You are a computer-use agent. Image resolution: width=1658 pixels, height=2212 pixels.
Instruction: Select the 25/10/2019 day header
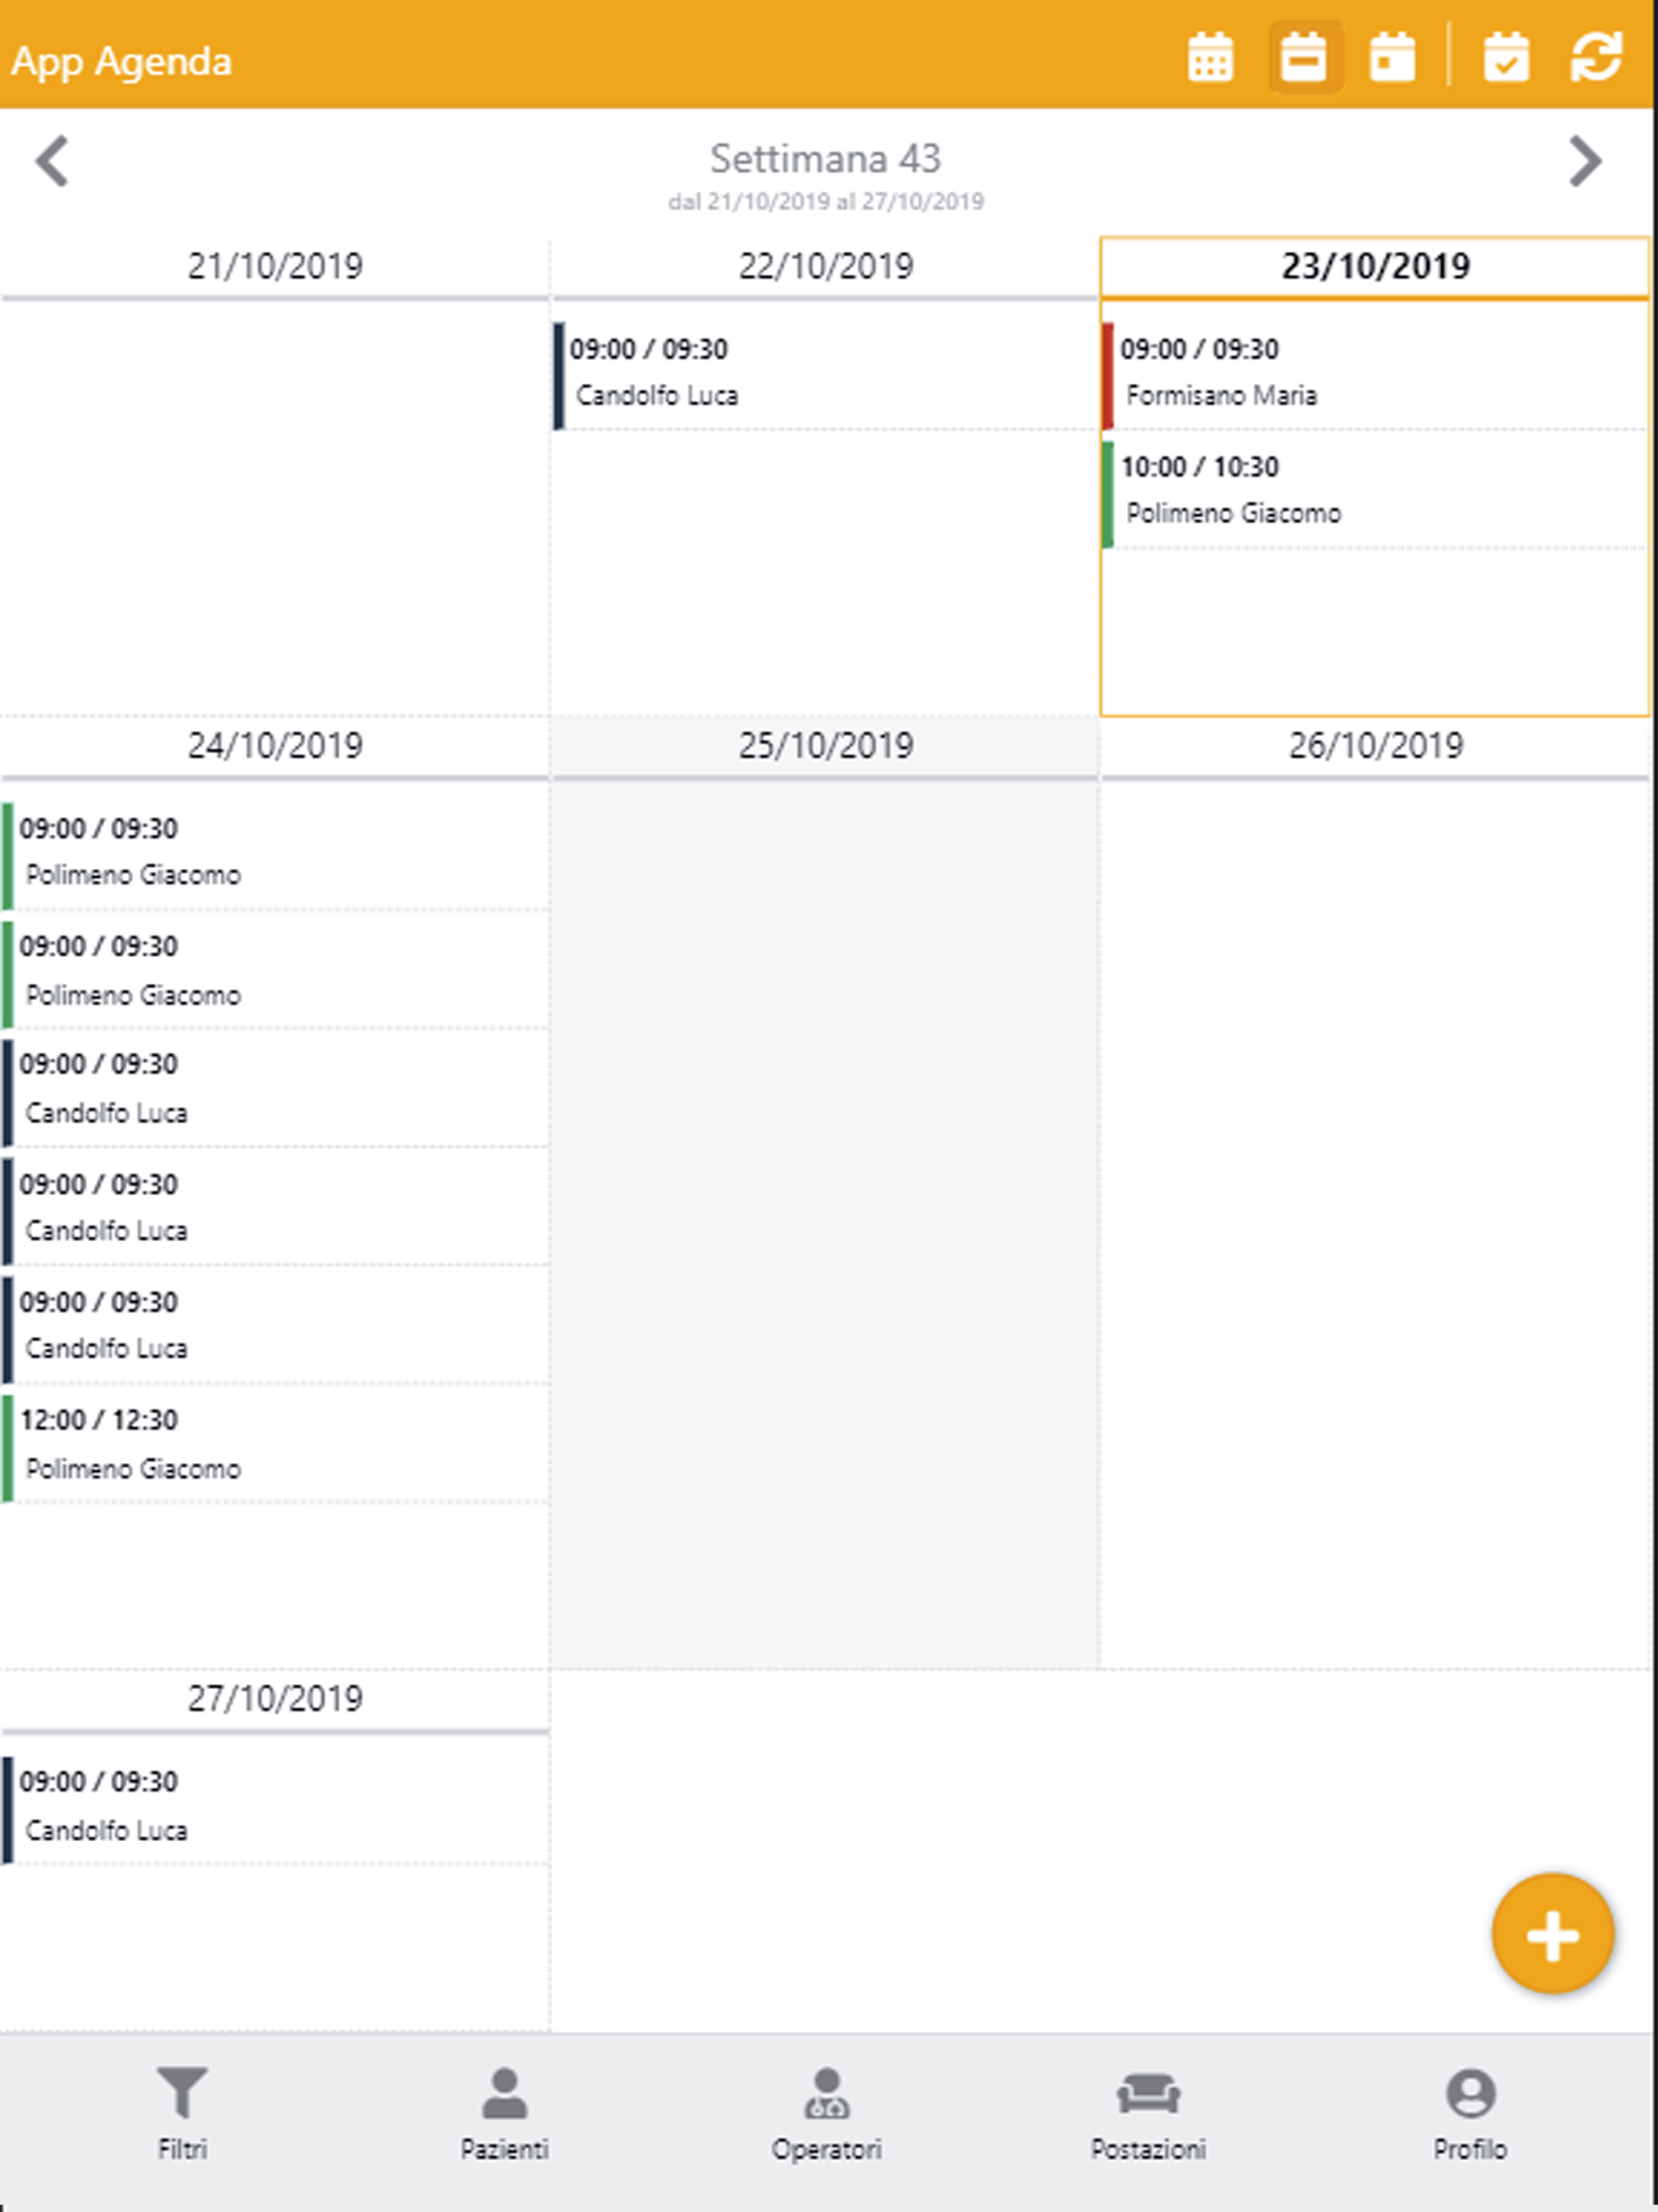click(825, 746)
